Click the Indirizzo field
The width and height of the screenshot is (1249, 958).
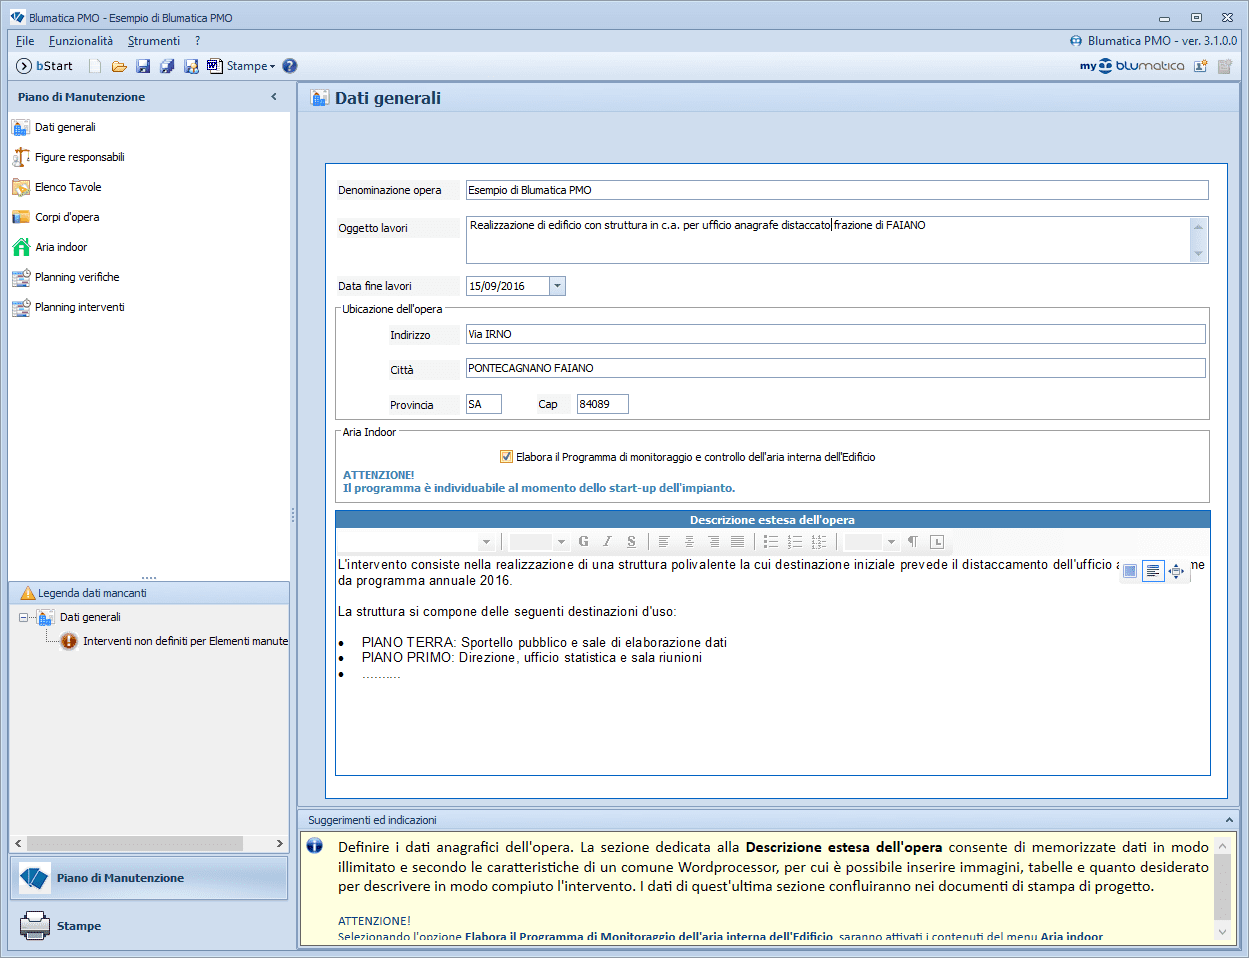pyautogui.click(x=836, y=334)
